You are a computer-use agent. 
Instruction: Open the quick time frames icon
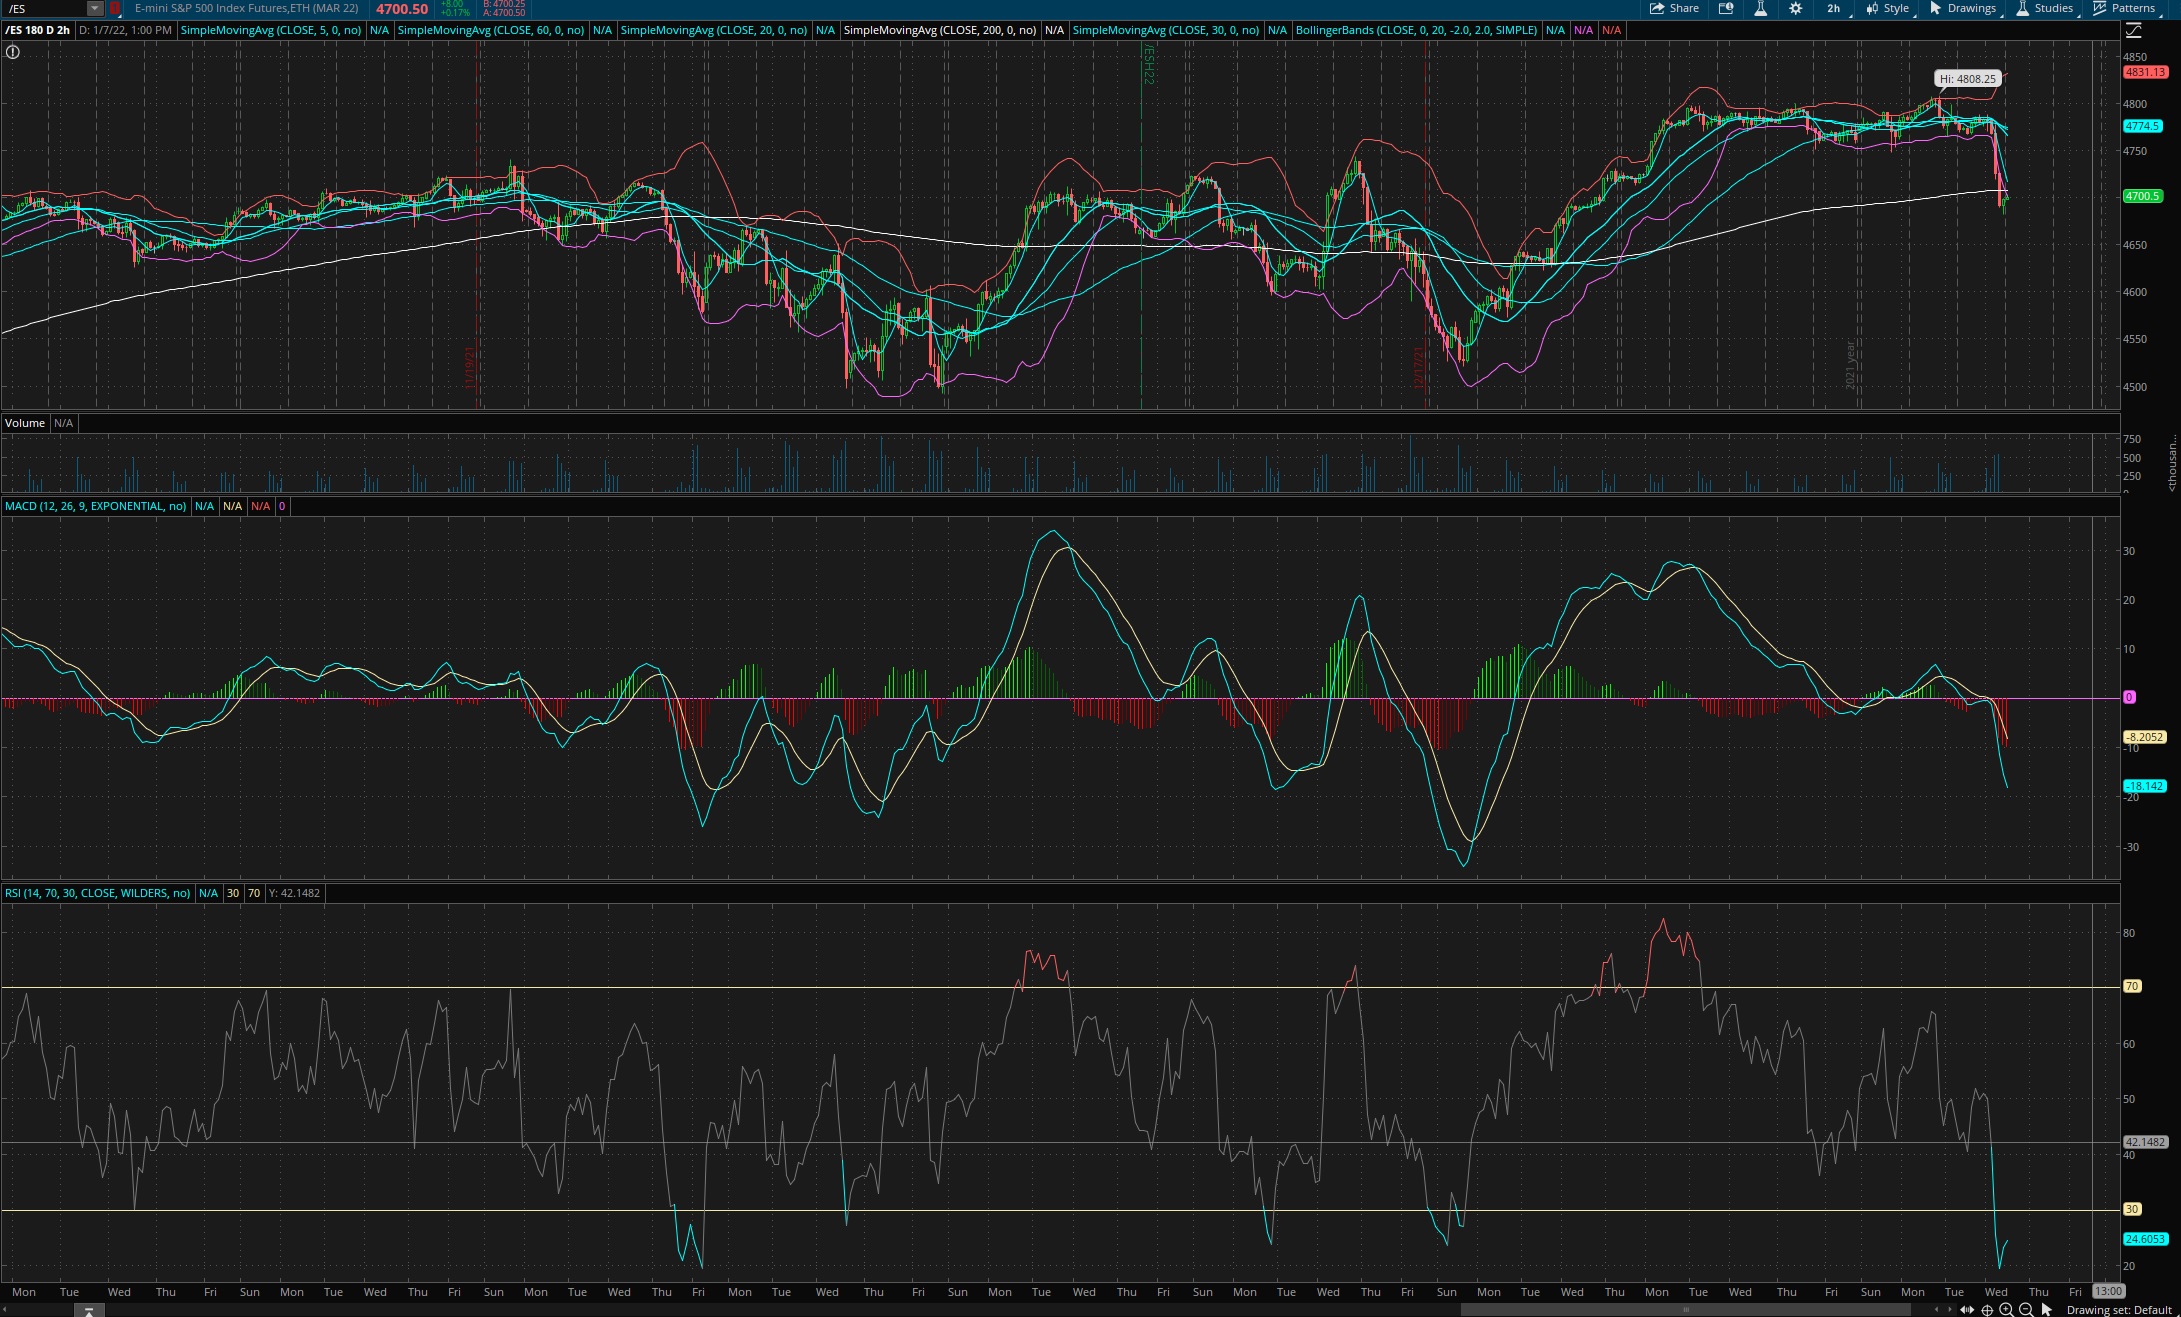click(1726, 8)
